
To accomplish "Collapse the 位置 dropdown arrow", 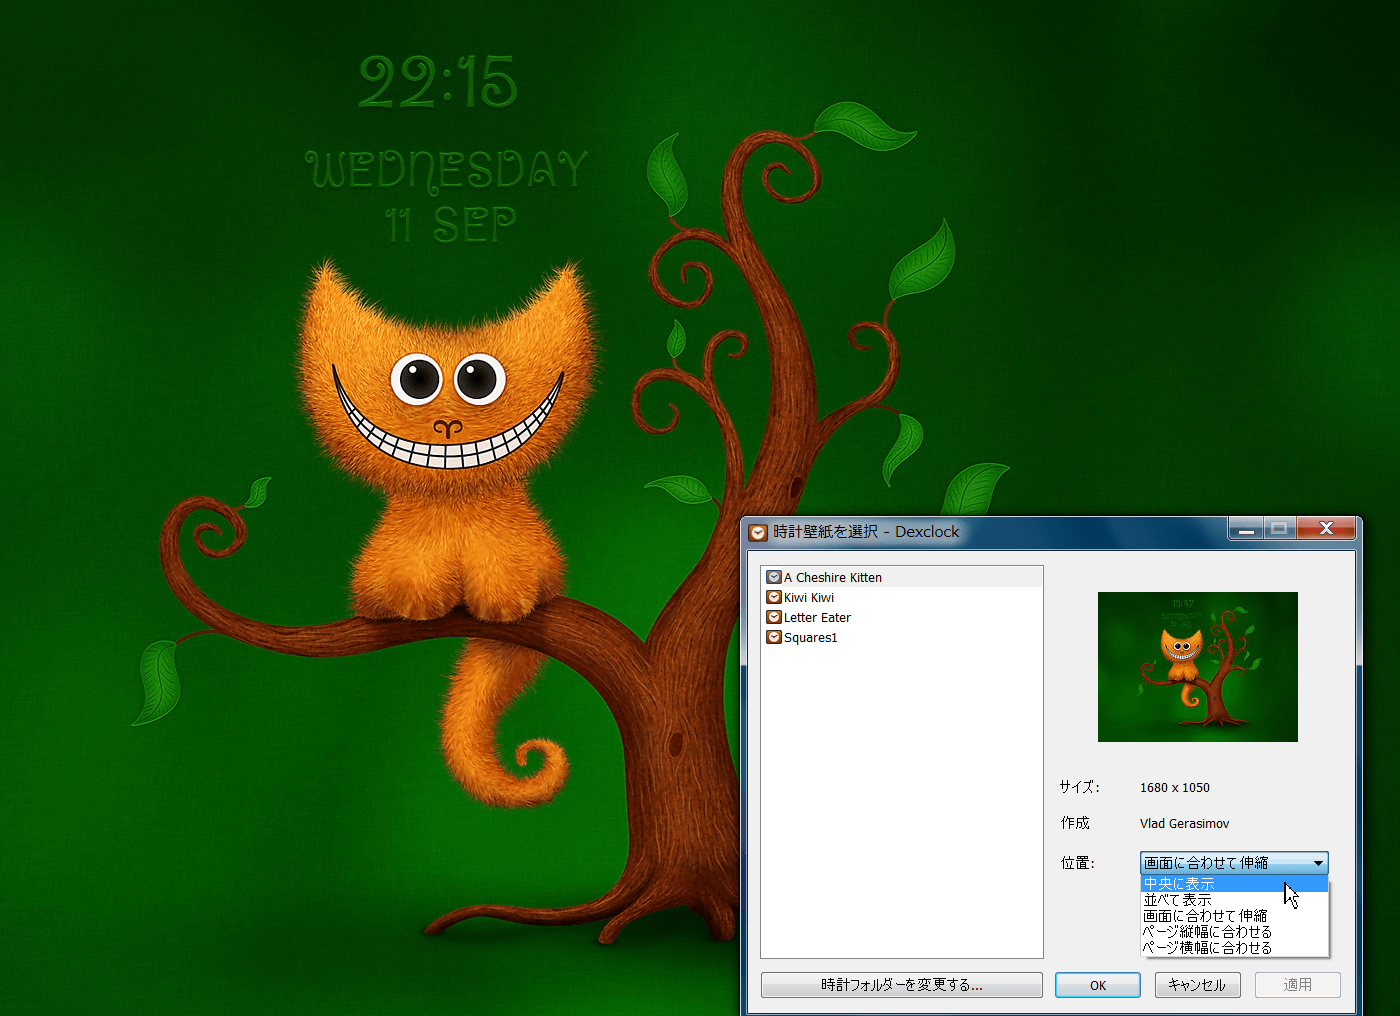I will (1318, 863).
